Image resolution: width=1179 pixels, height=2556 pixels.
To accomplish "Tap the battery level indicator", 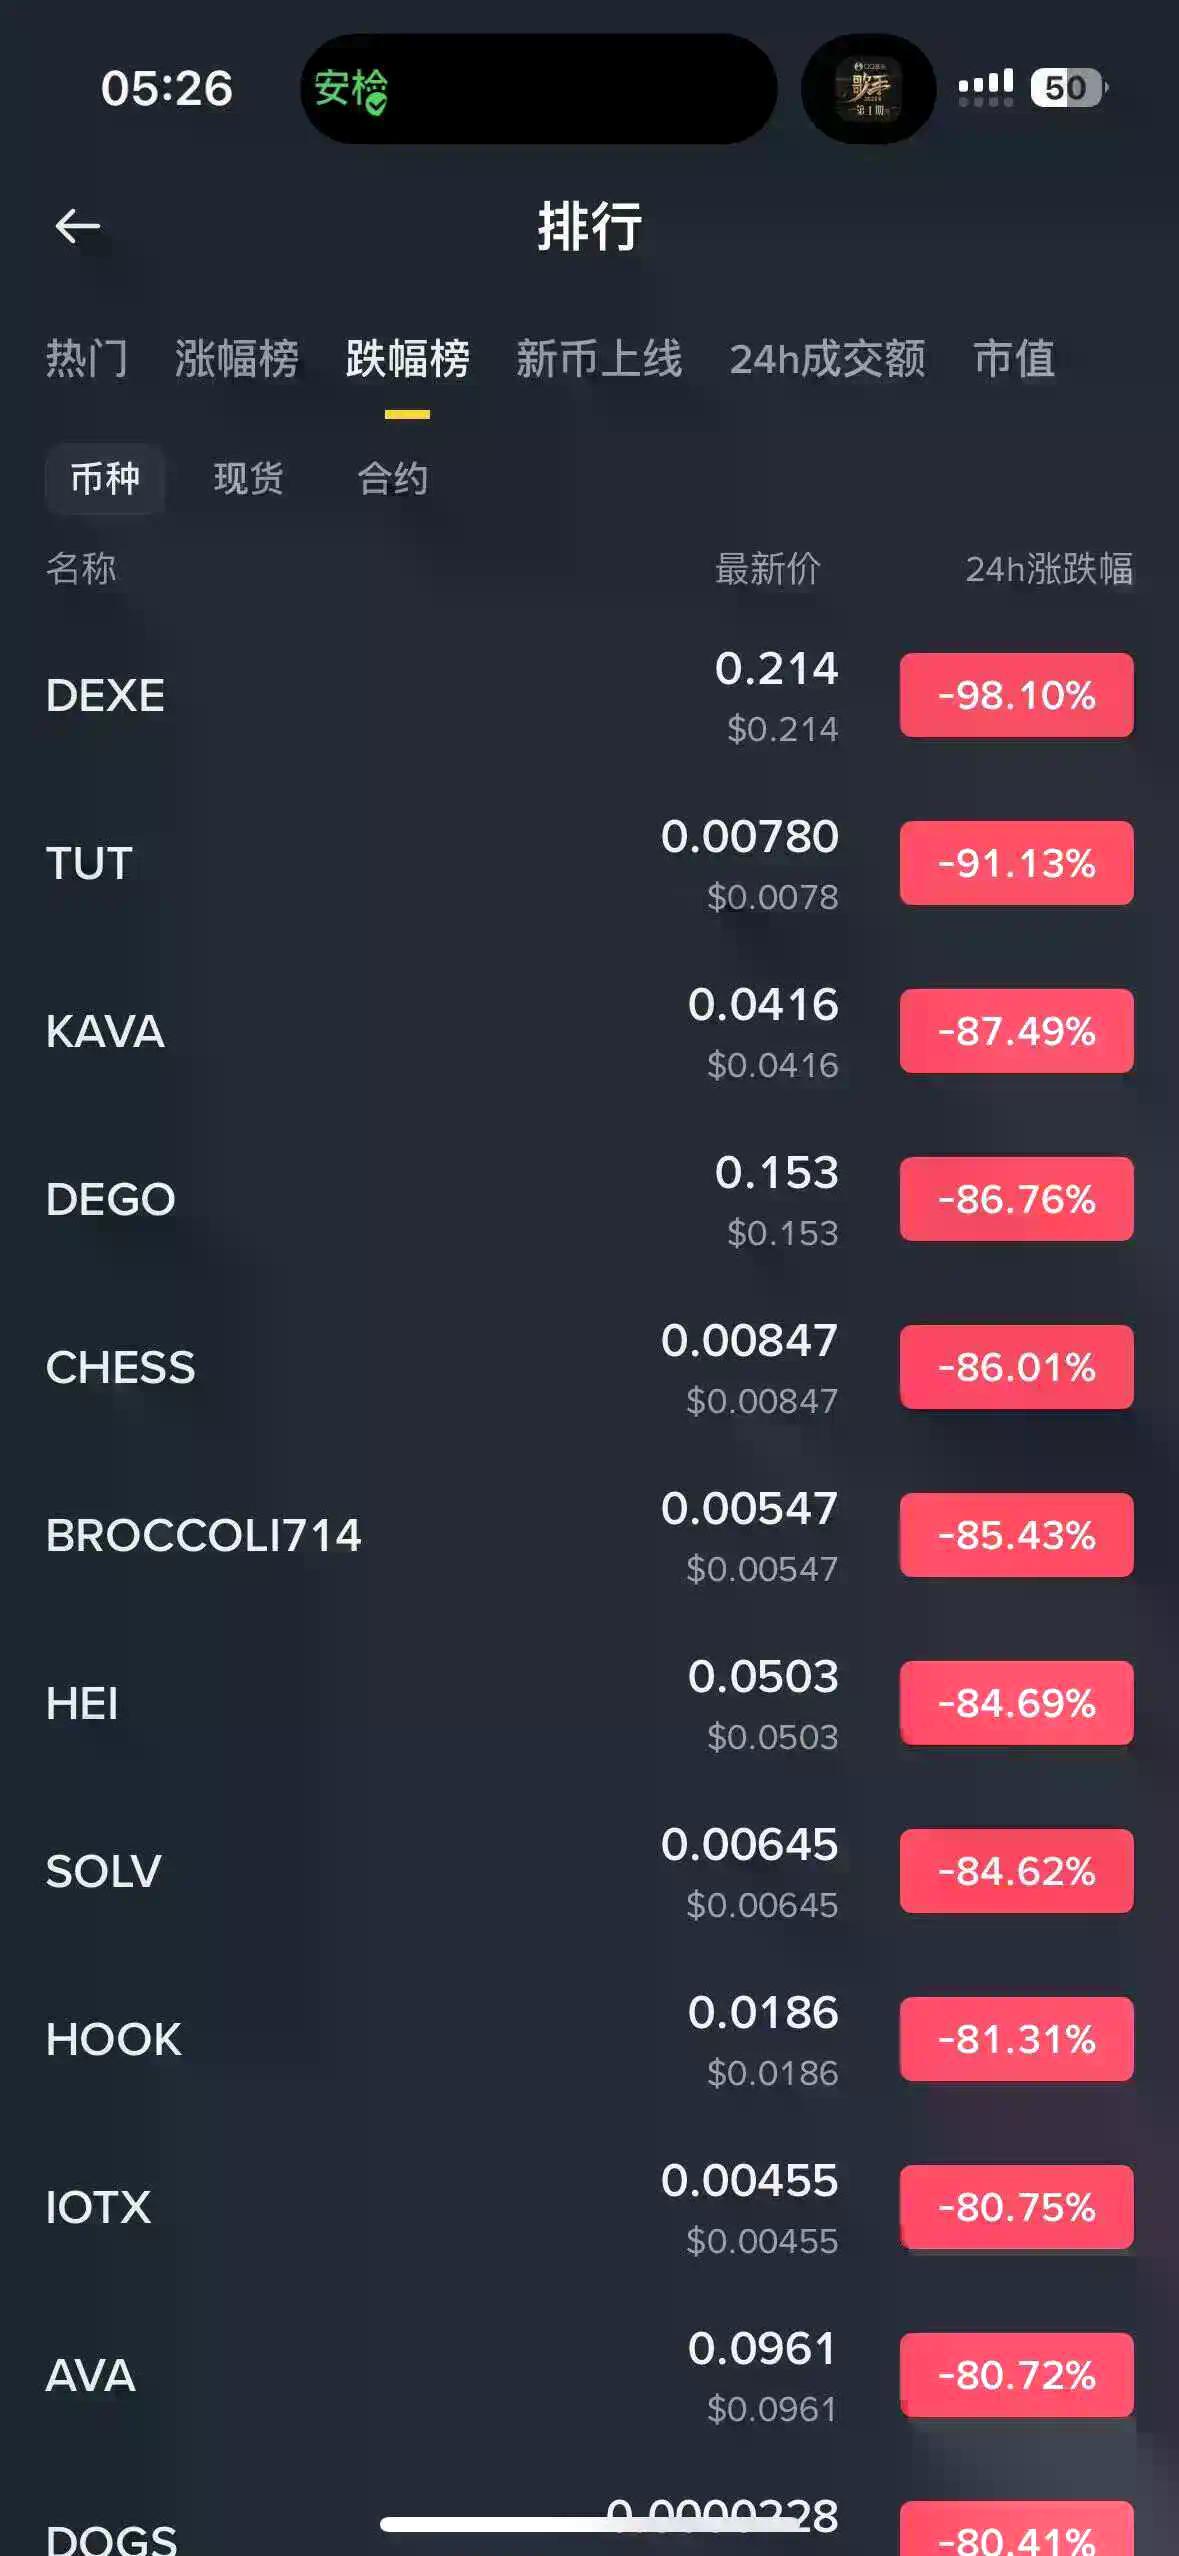I will [x=1067, y=88].
